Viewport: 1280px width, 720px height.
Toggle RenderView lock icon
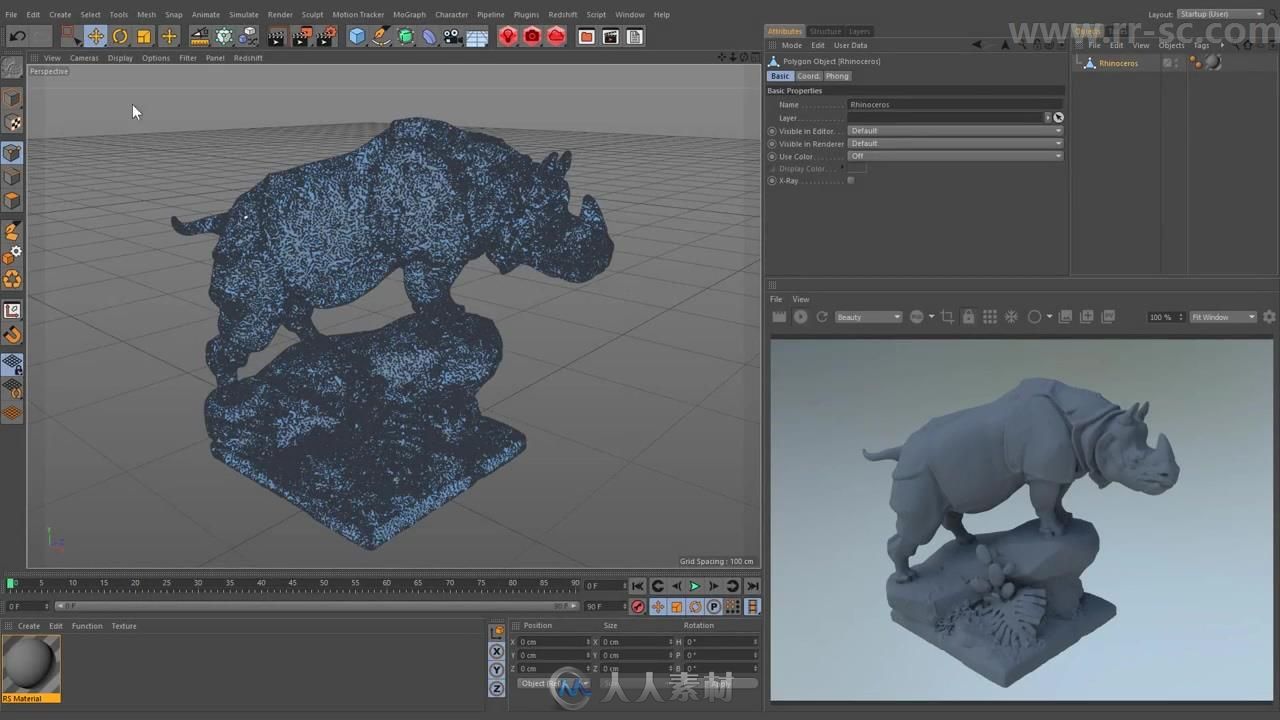click(968, 317)
